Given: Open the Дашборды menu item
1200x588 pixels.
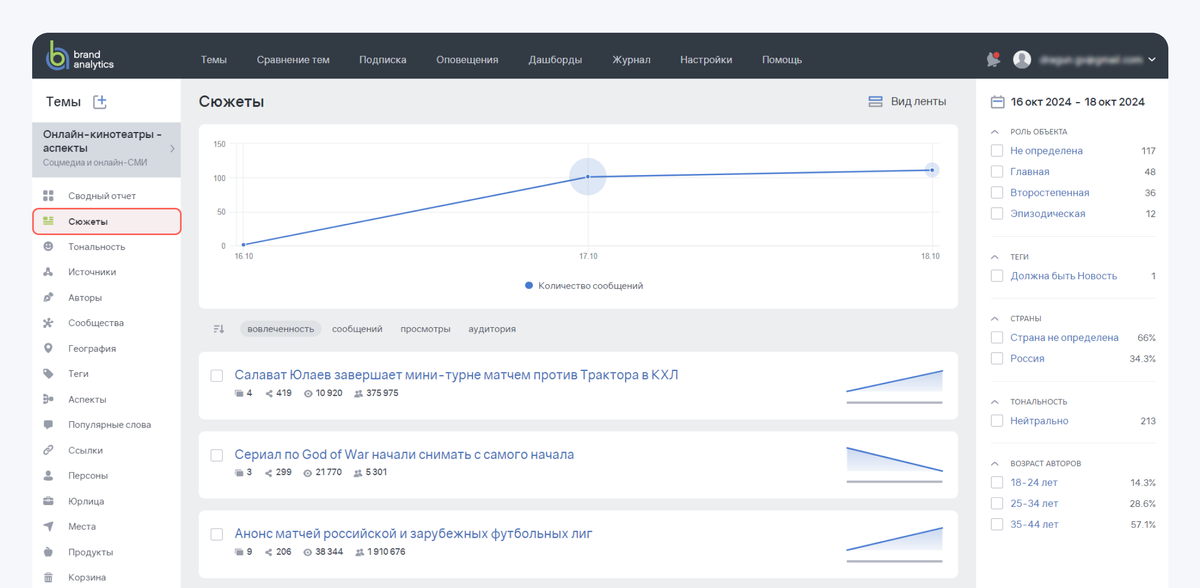Looking at the screenshot, I should pos(555,60).
